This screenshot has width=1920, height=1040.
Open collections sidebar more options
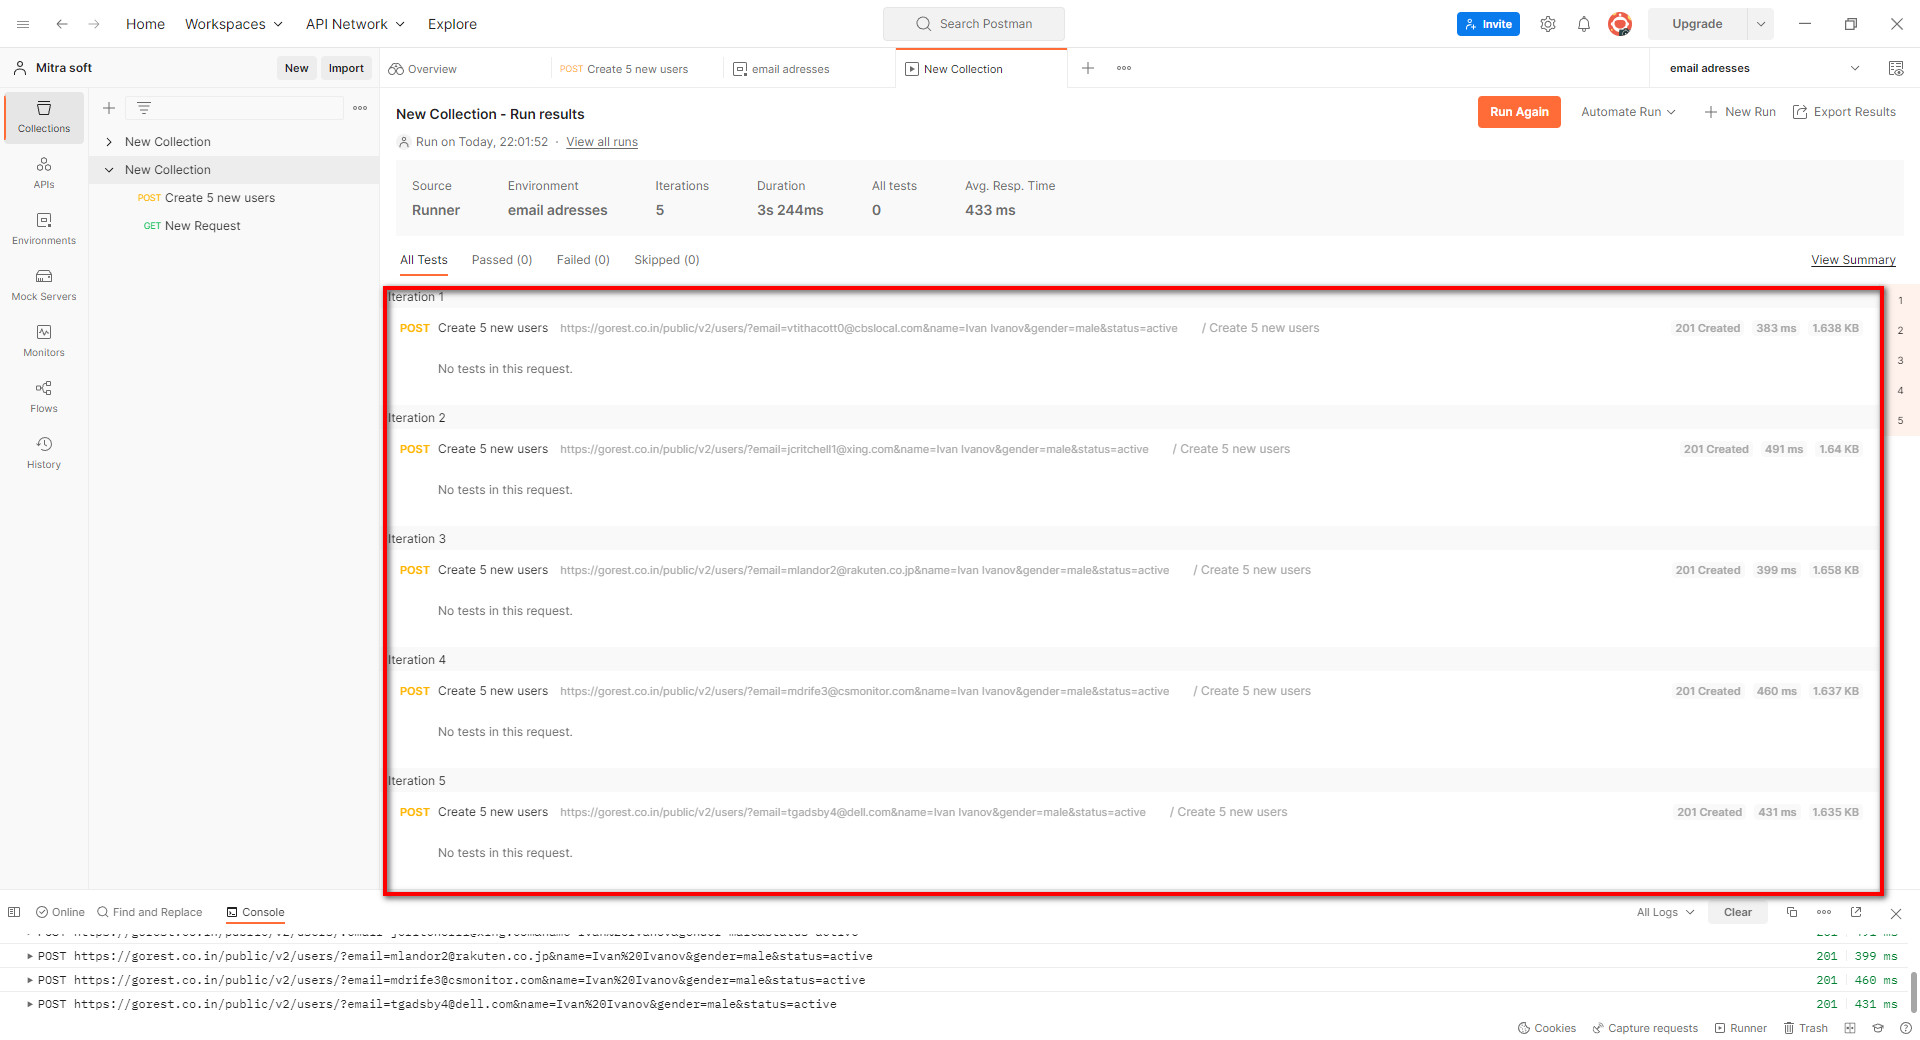[360, 108]
